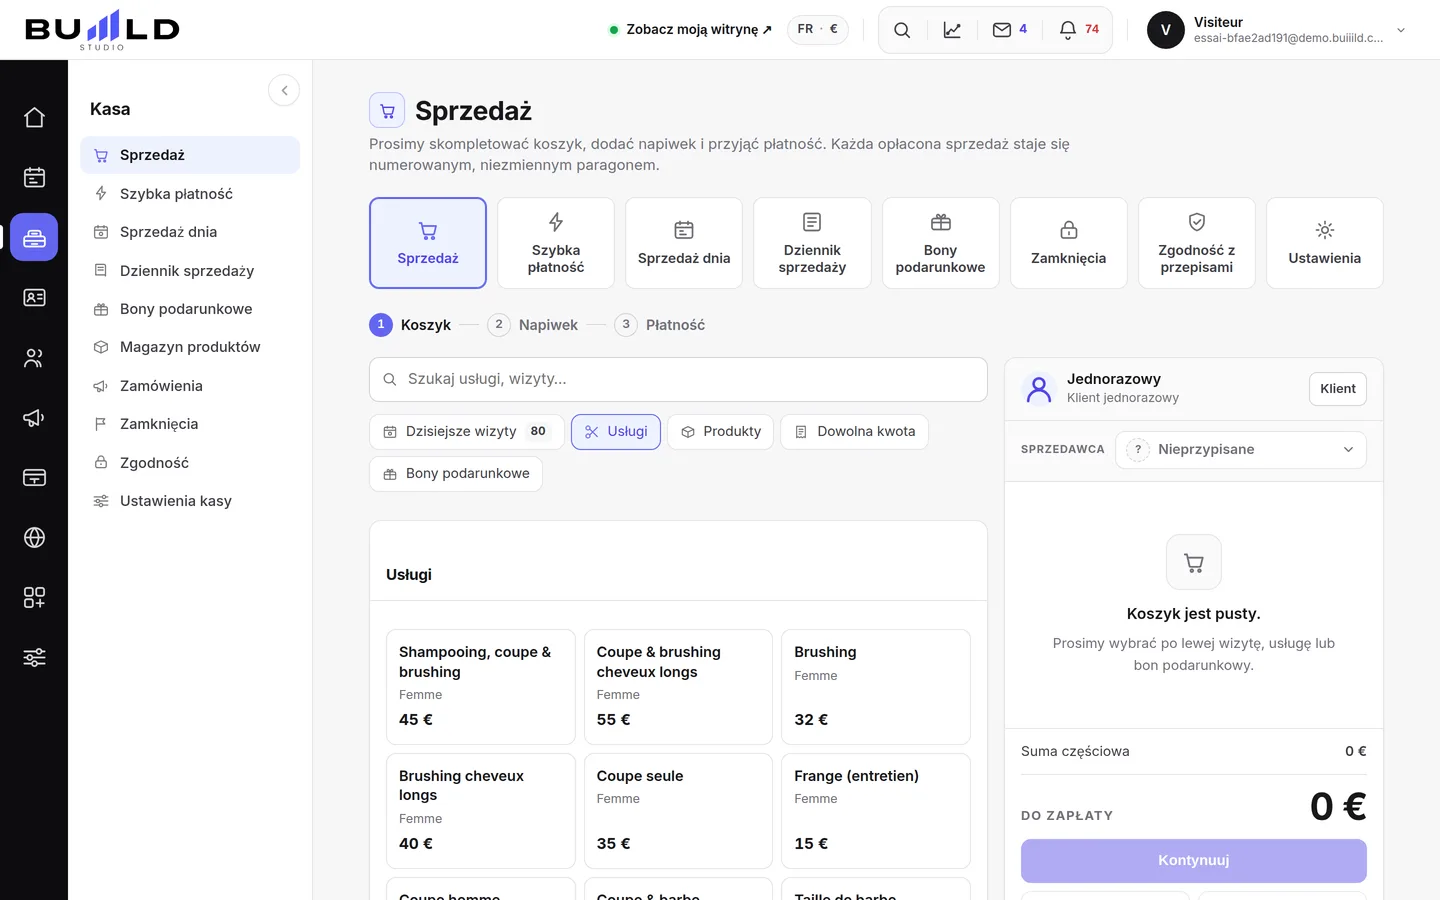Expand the Visiteur account menu chevron
The width and height of the screenshot is (1440, 900).
click(x=1401, y=30)
